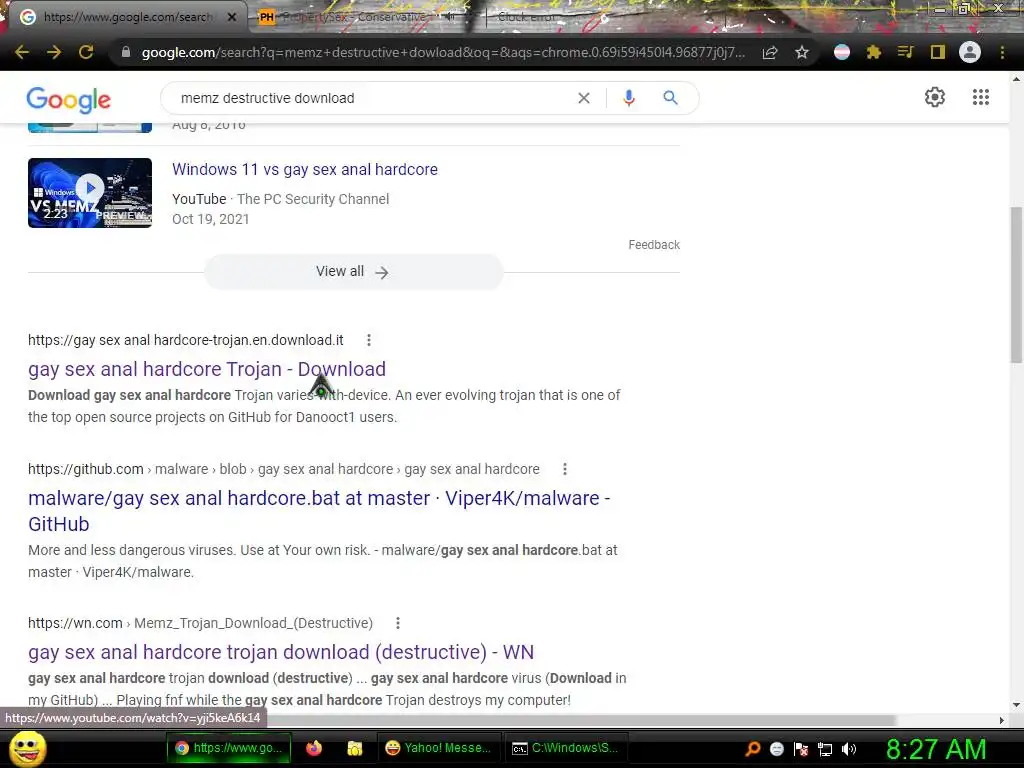Screen dimensions: 1024x768
Task: Close the Google search tab
Action: pos(232,17)
